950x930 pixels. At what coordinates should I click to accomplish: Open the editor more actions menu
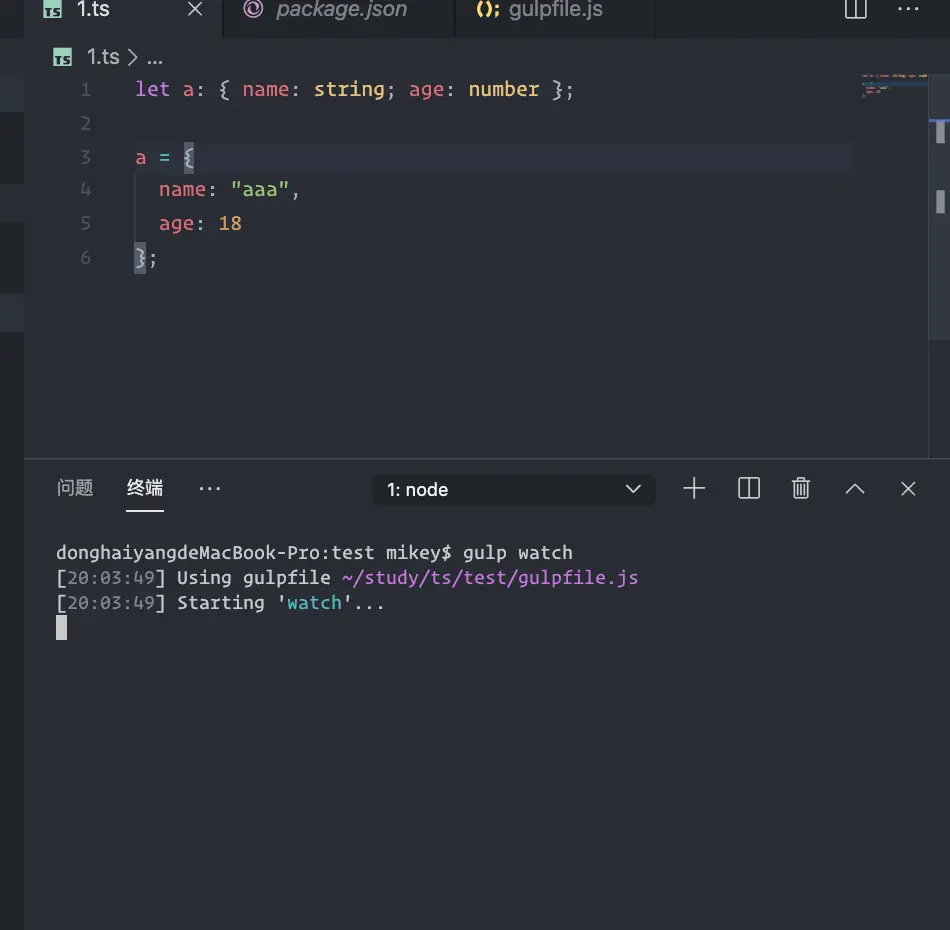pyautogui.click(x=908, y=9)
